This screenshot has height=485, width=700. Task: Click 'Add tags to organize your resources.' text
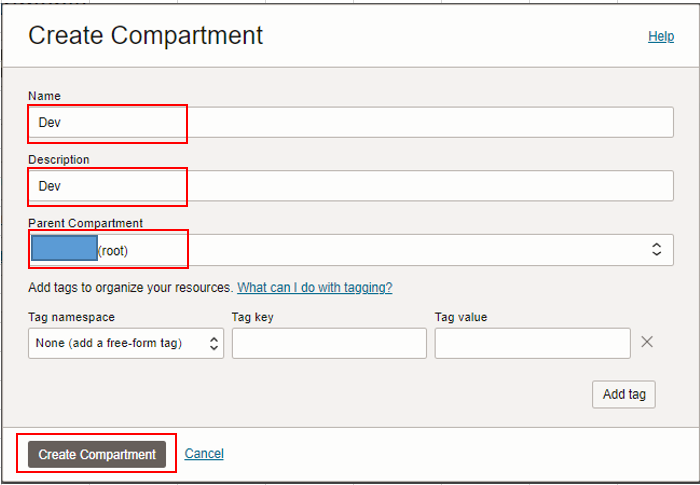(x=131, y=287)
